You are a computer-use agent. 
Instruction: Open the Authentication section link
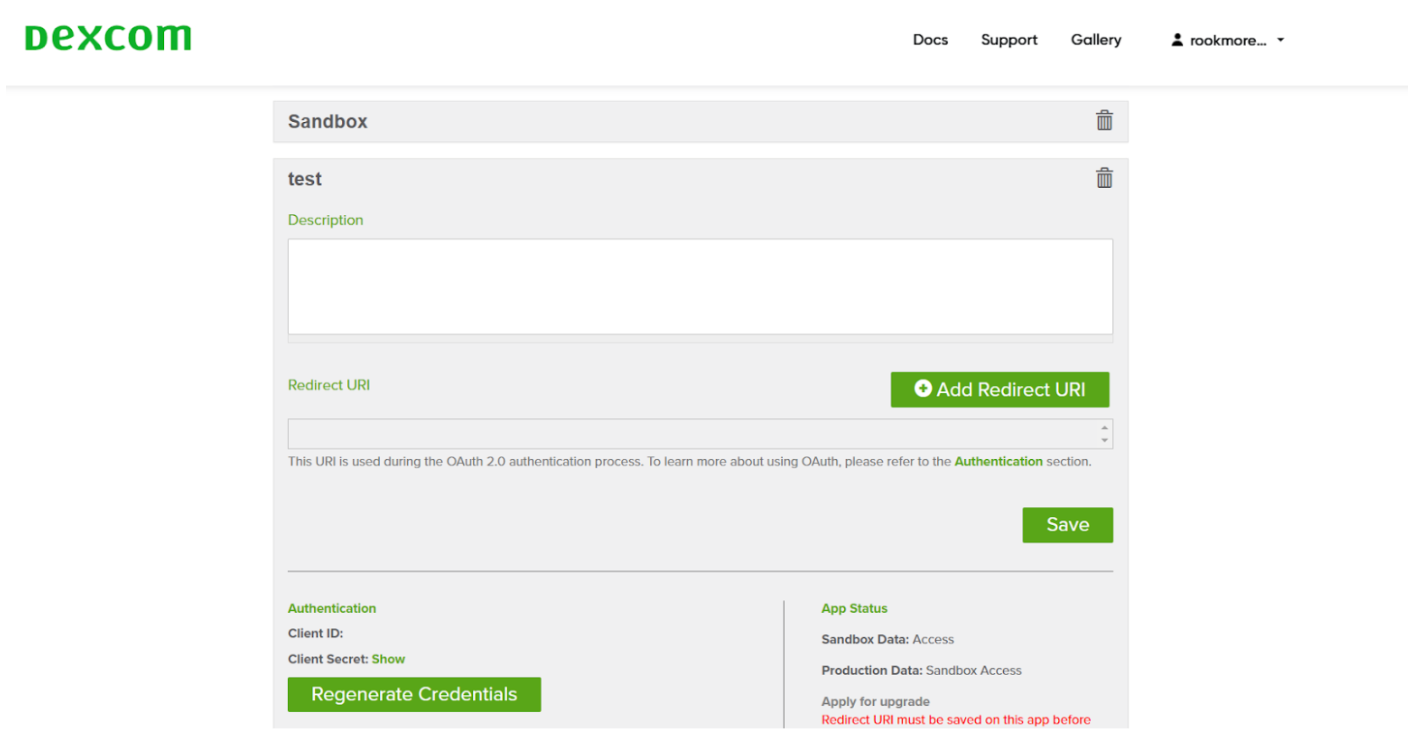coord(998,462)
